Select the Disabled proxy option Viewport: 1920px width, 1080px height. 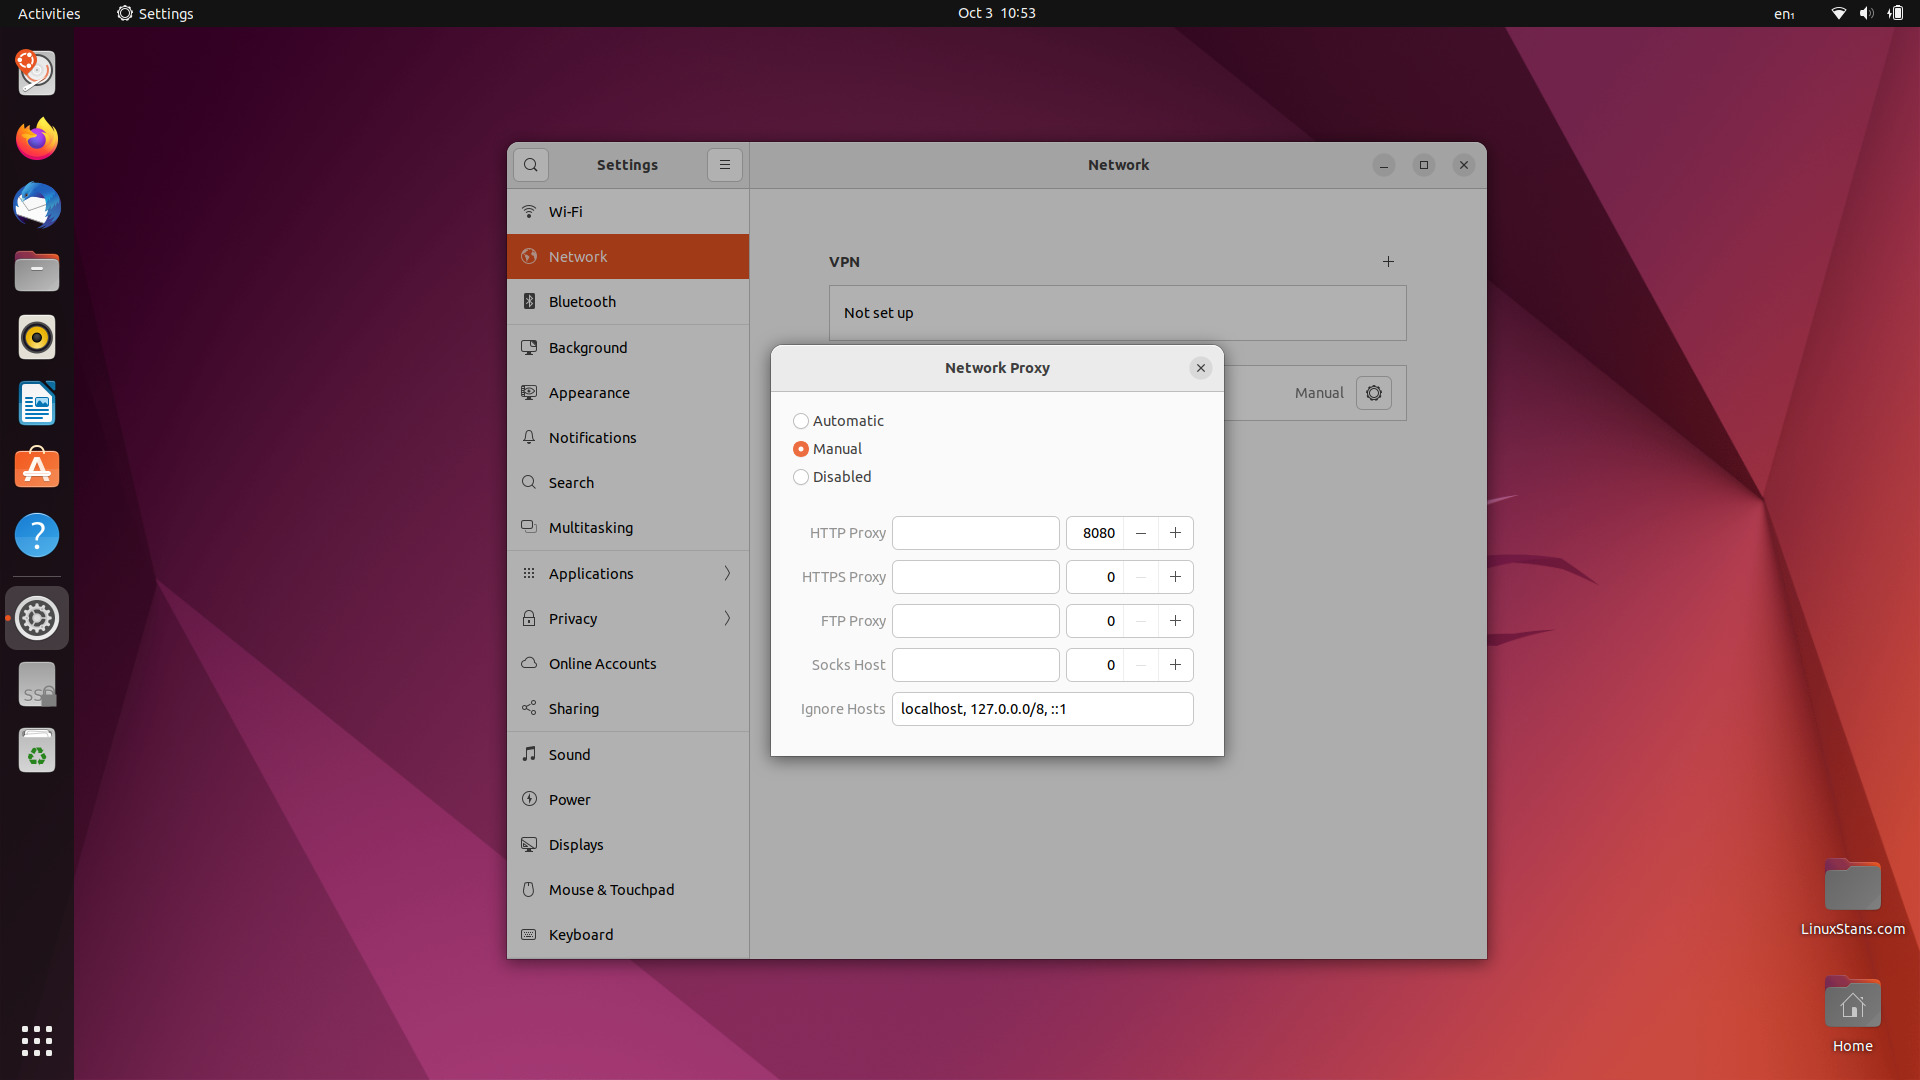point(801,477)
